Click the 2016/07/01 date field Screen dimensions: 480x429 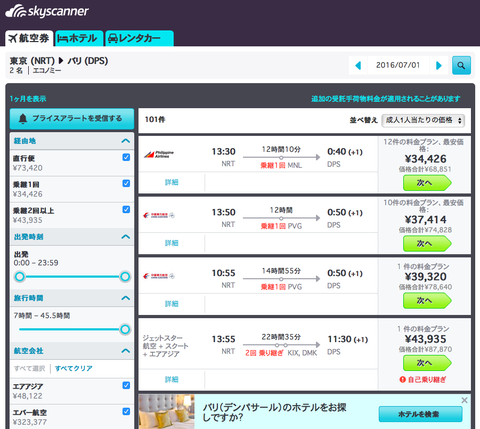coord(398,65)
